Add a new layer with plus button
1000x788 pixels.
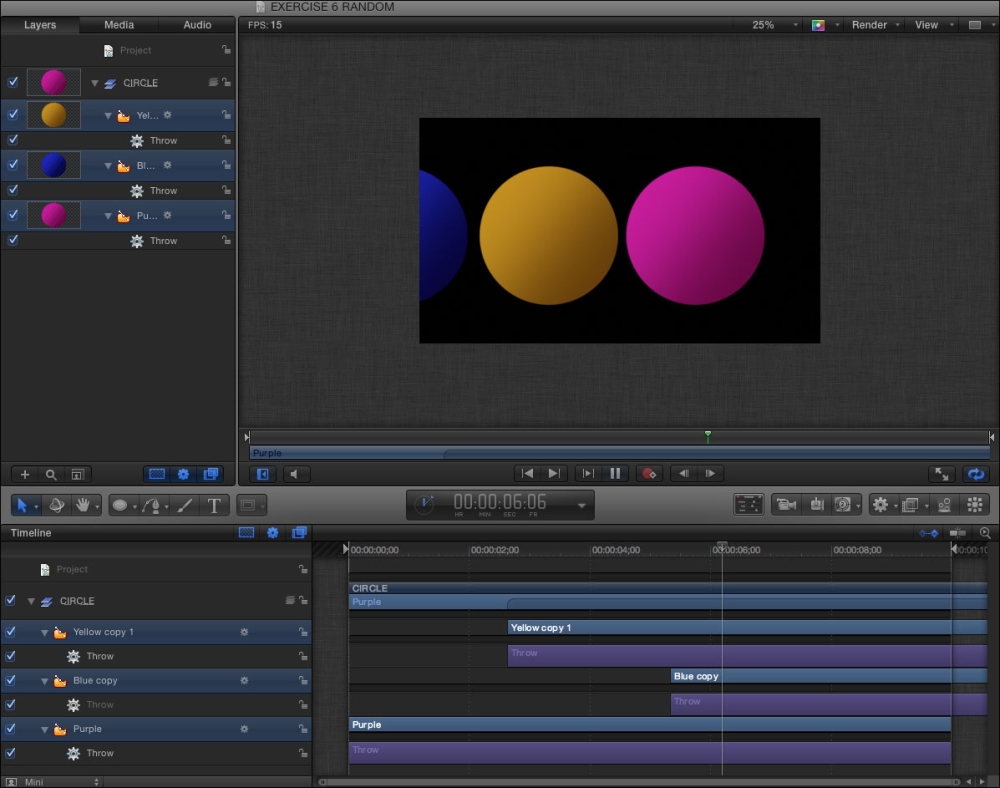(25, 474)
